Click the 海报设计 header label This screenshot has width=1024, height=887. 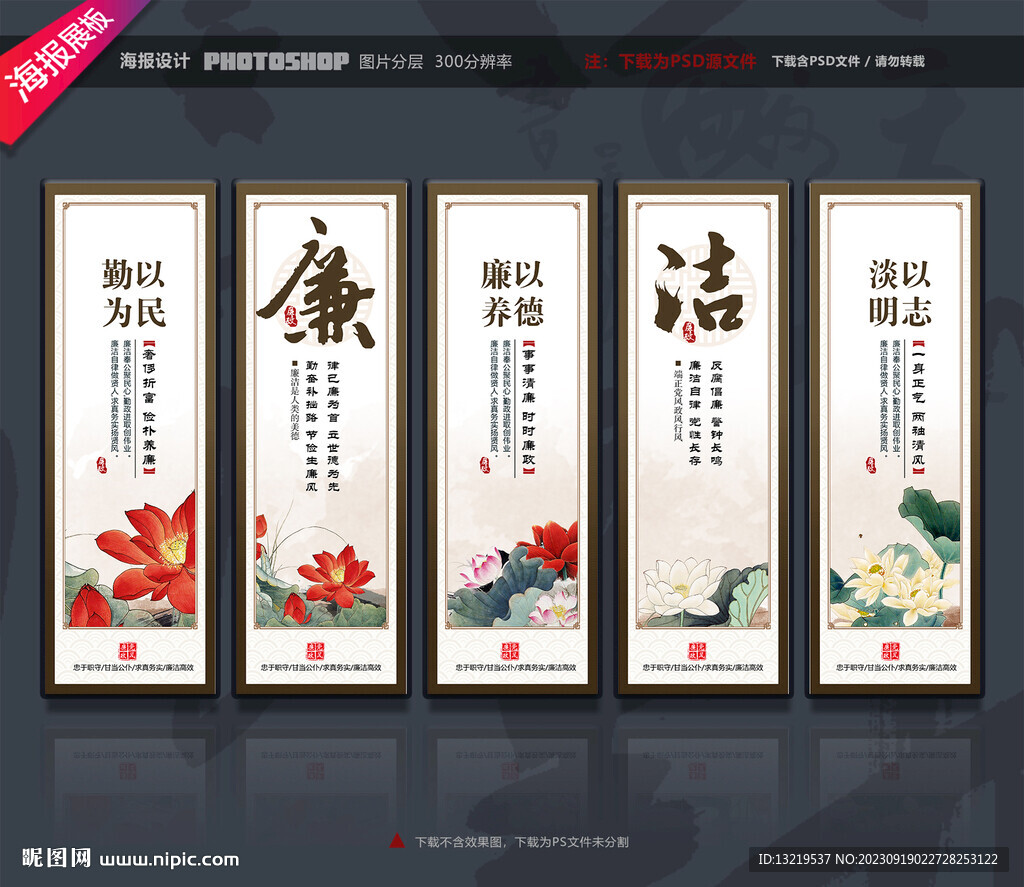coord(155,61)
